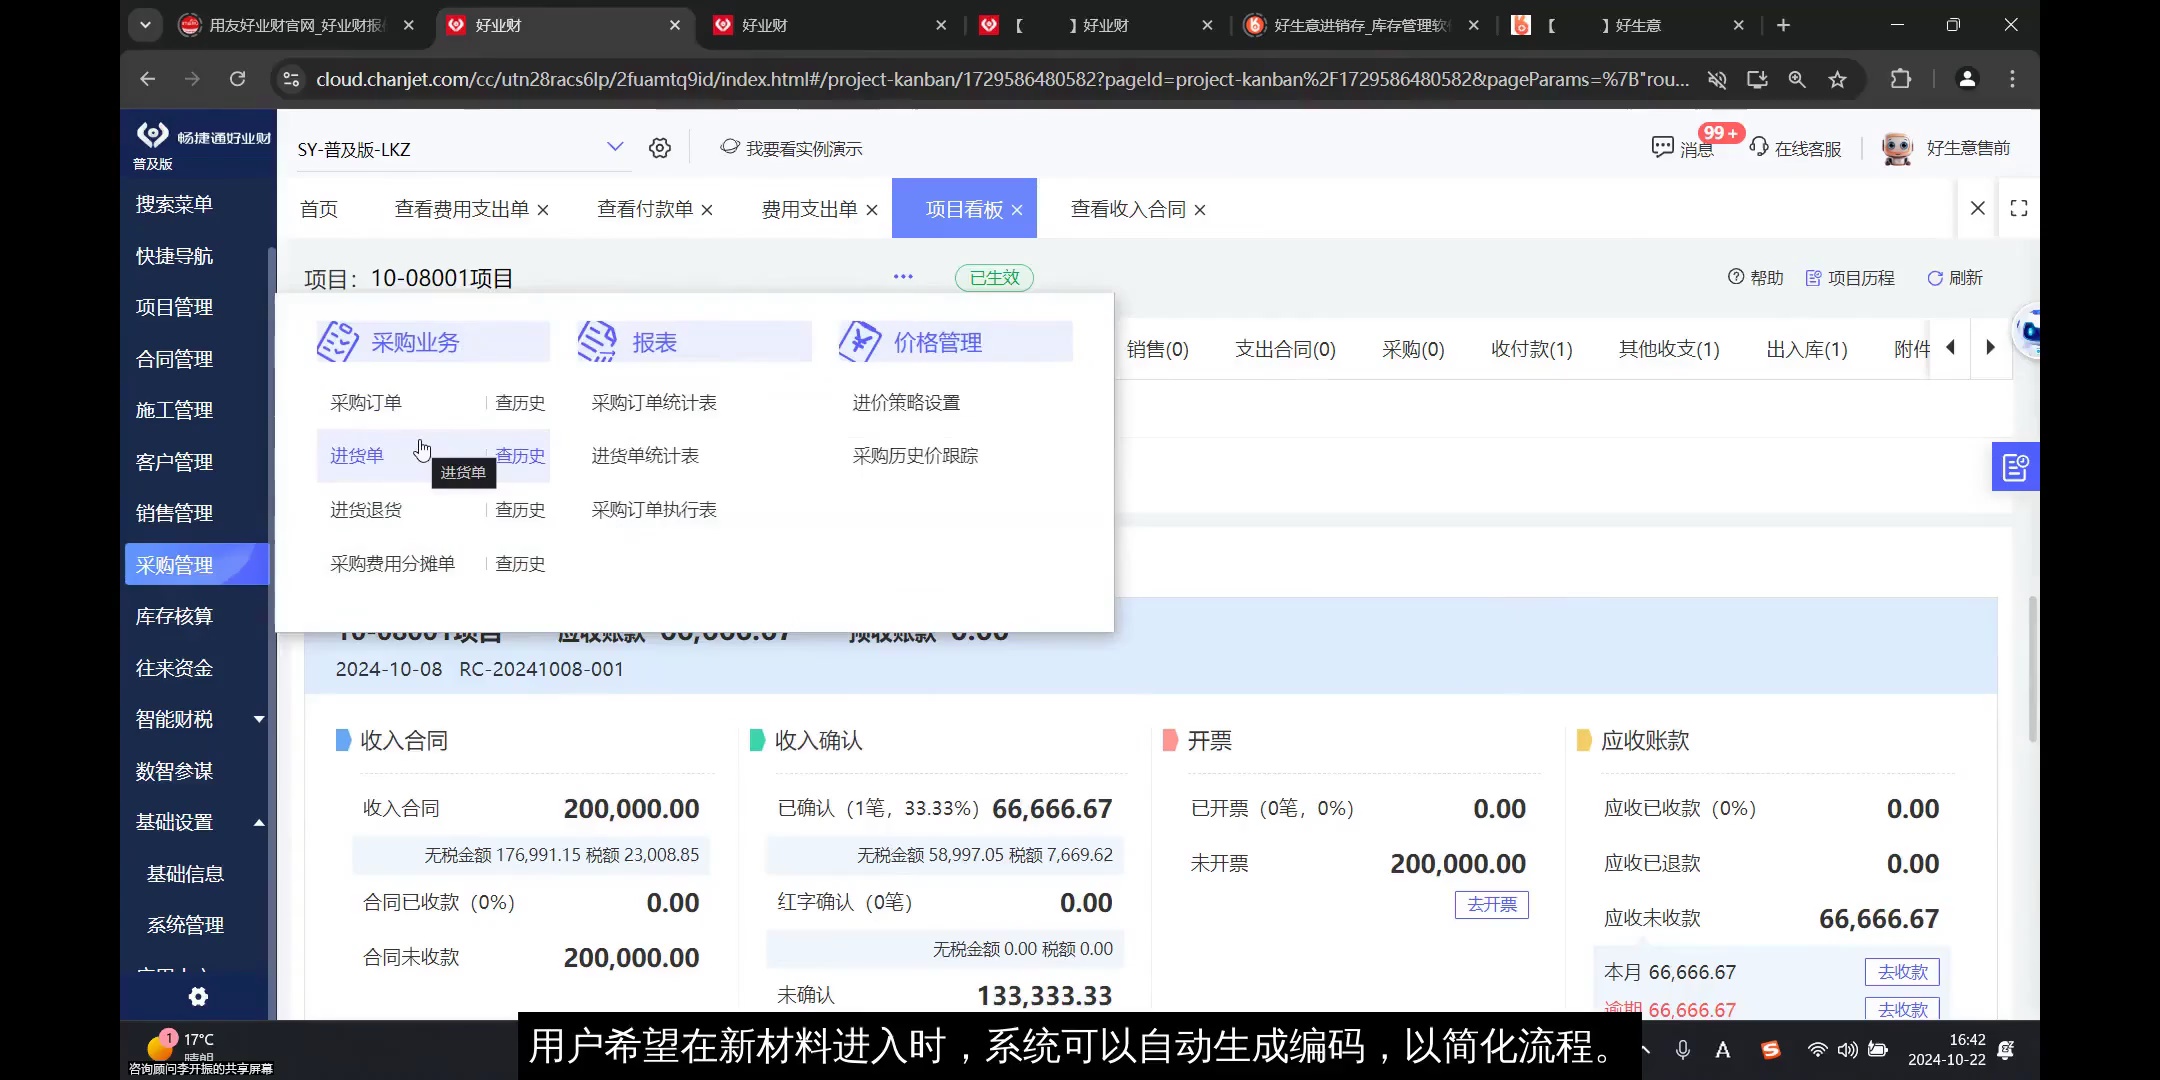2160x1080 pixels.
Task: Open the 消息 notifications bell
Action: click(1662, 147)
